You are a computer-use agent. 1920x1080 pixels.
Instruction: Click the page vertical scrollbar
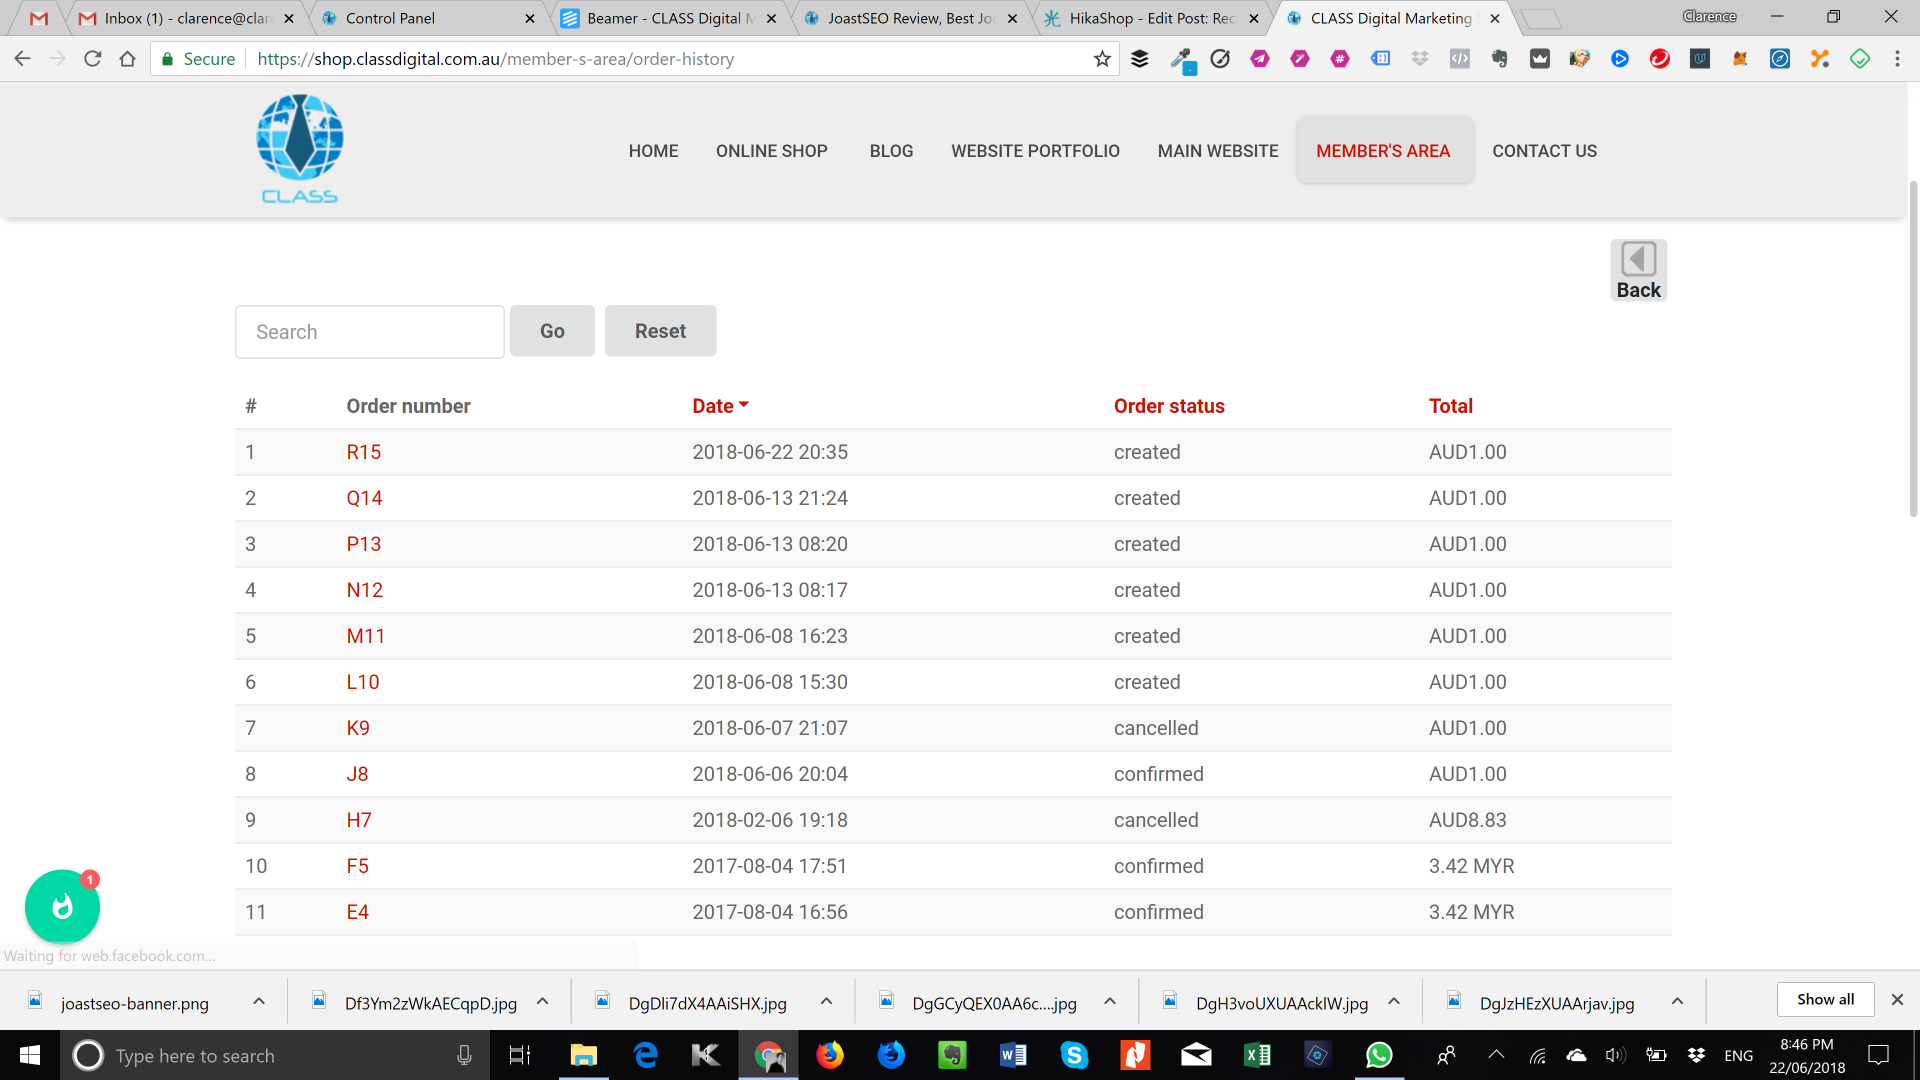pos(1913,349)
